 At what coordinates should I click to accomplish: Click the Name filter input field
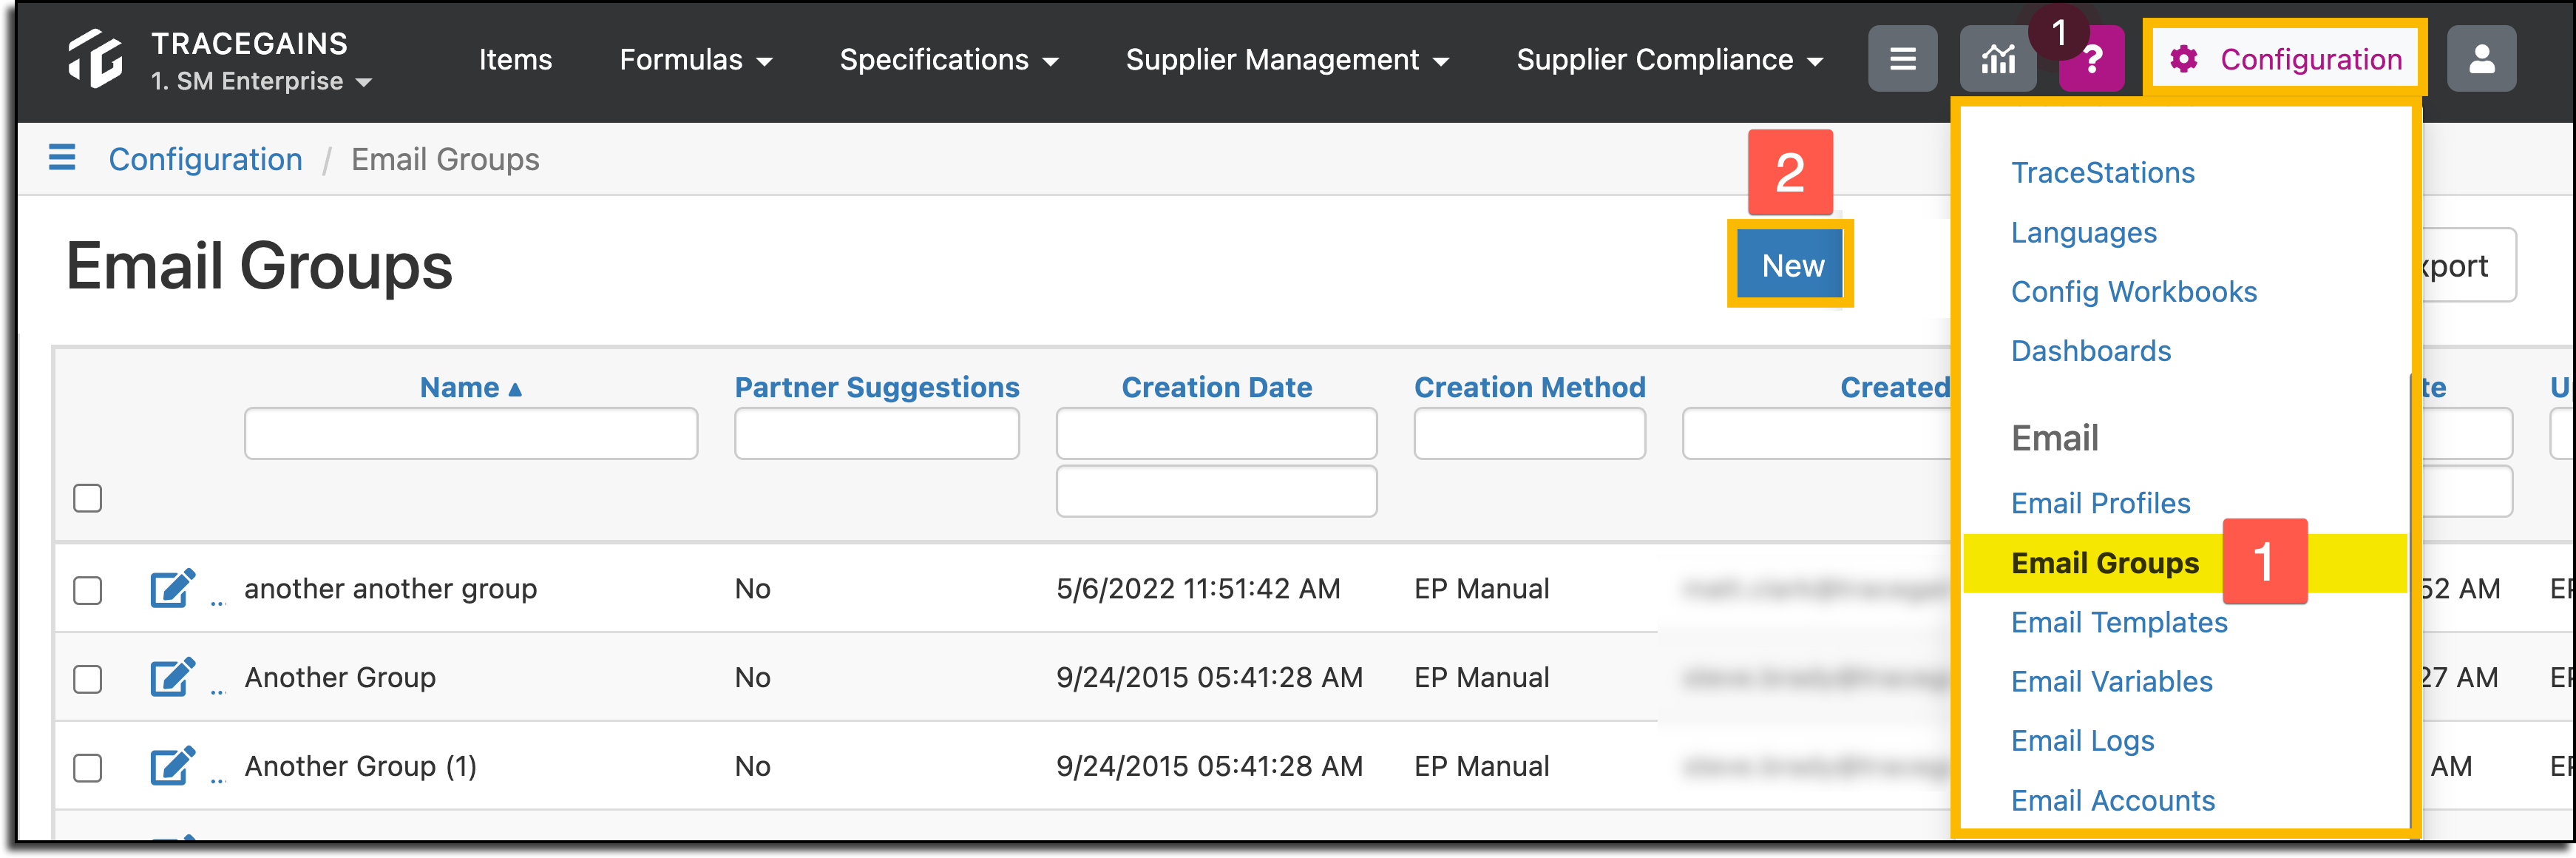tap(470, 433)
